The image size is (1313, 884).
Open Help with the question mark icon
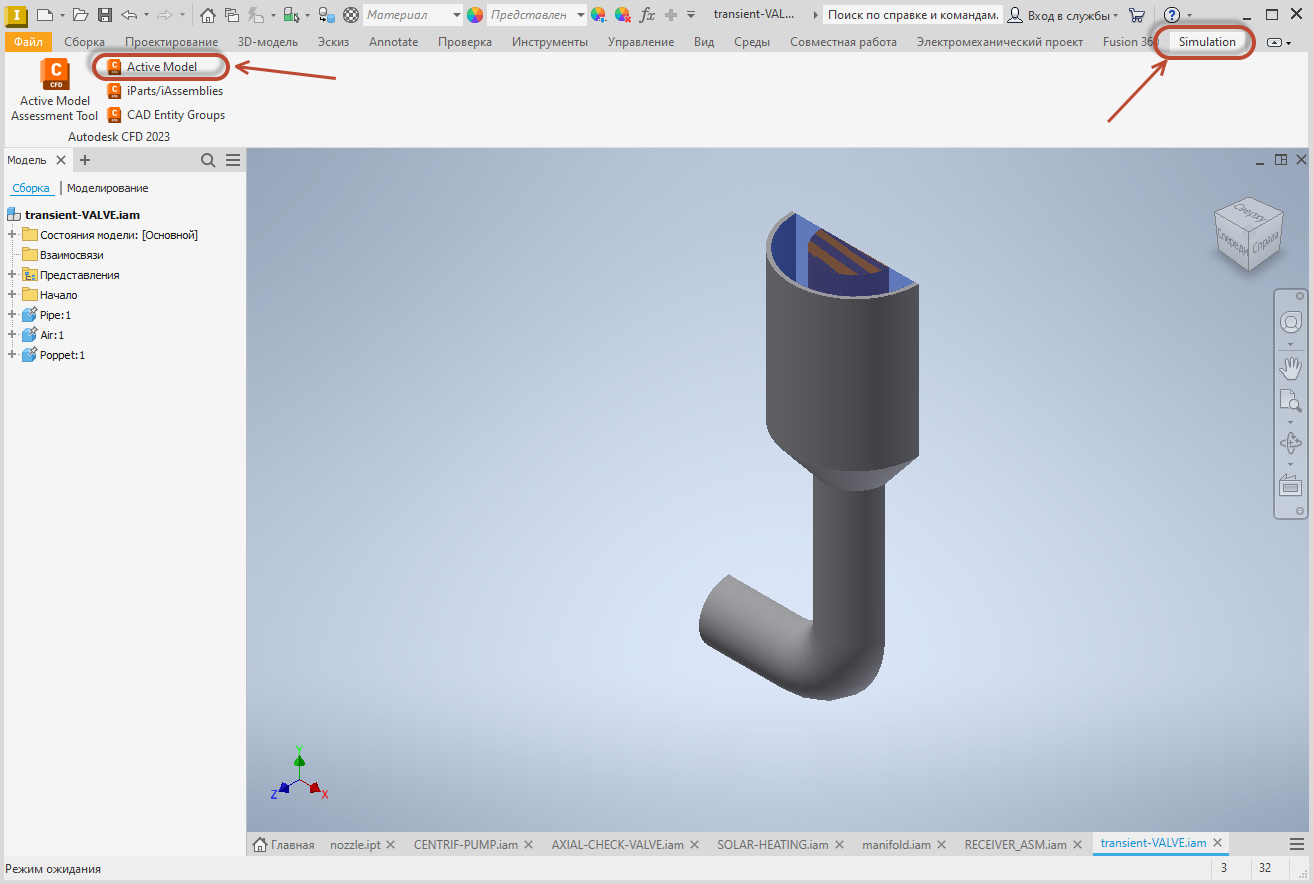pos(1172,15)
